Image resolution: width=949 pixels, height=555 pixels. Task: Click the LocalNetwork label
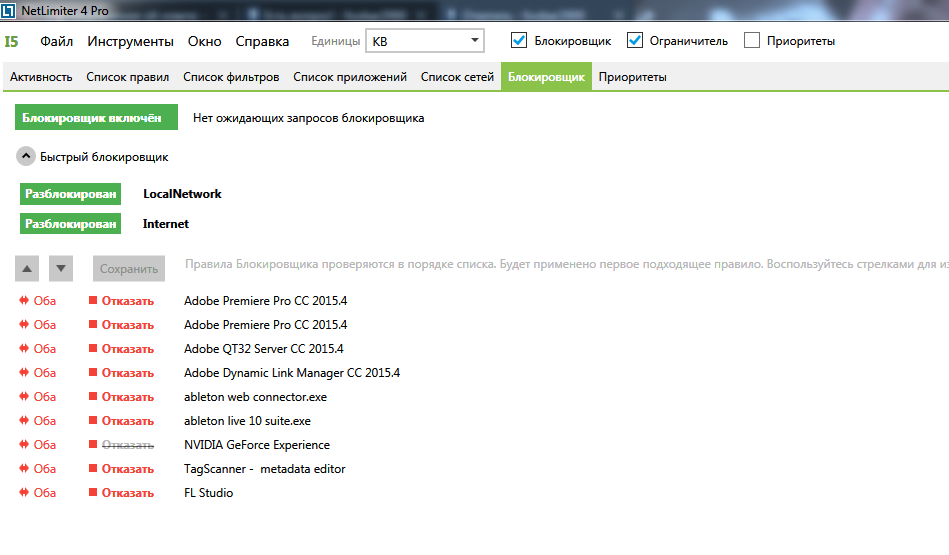182,194
